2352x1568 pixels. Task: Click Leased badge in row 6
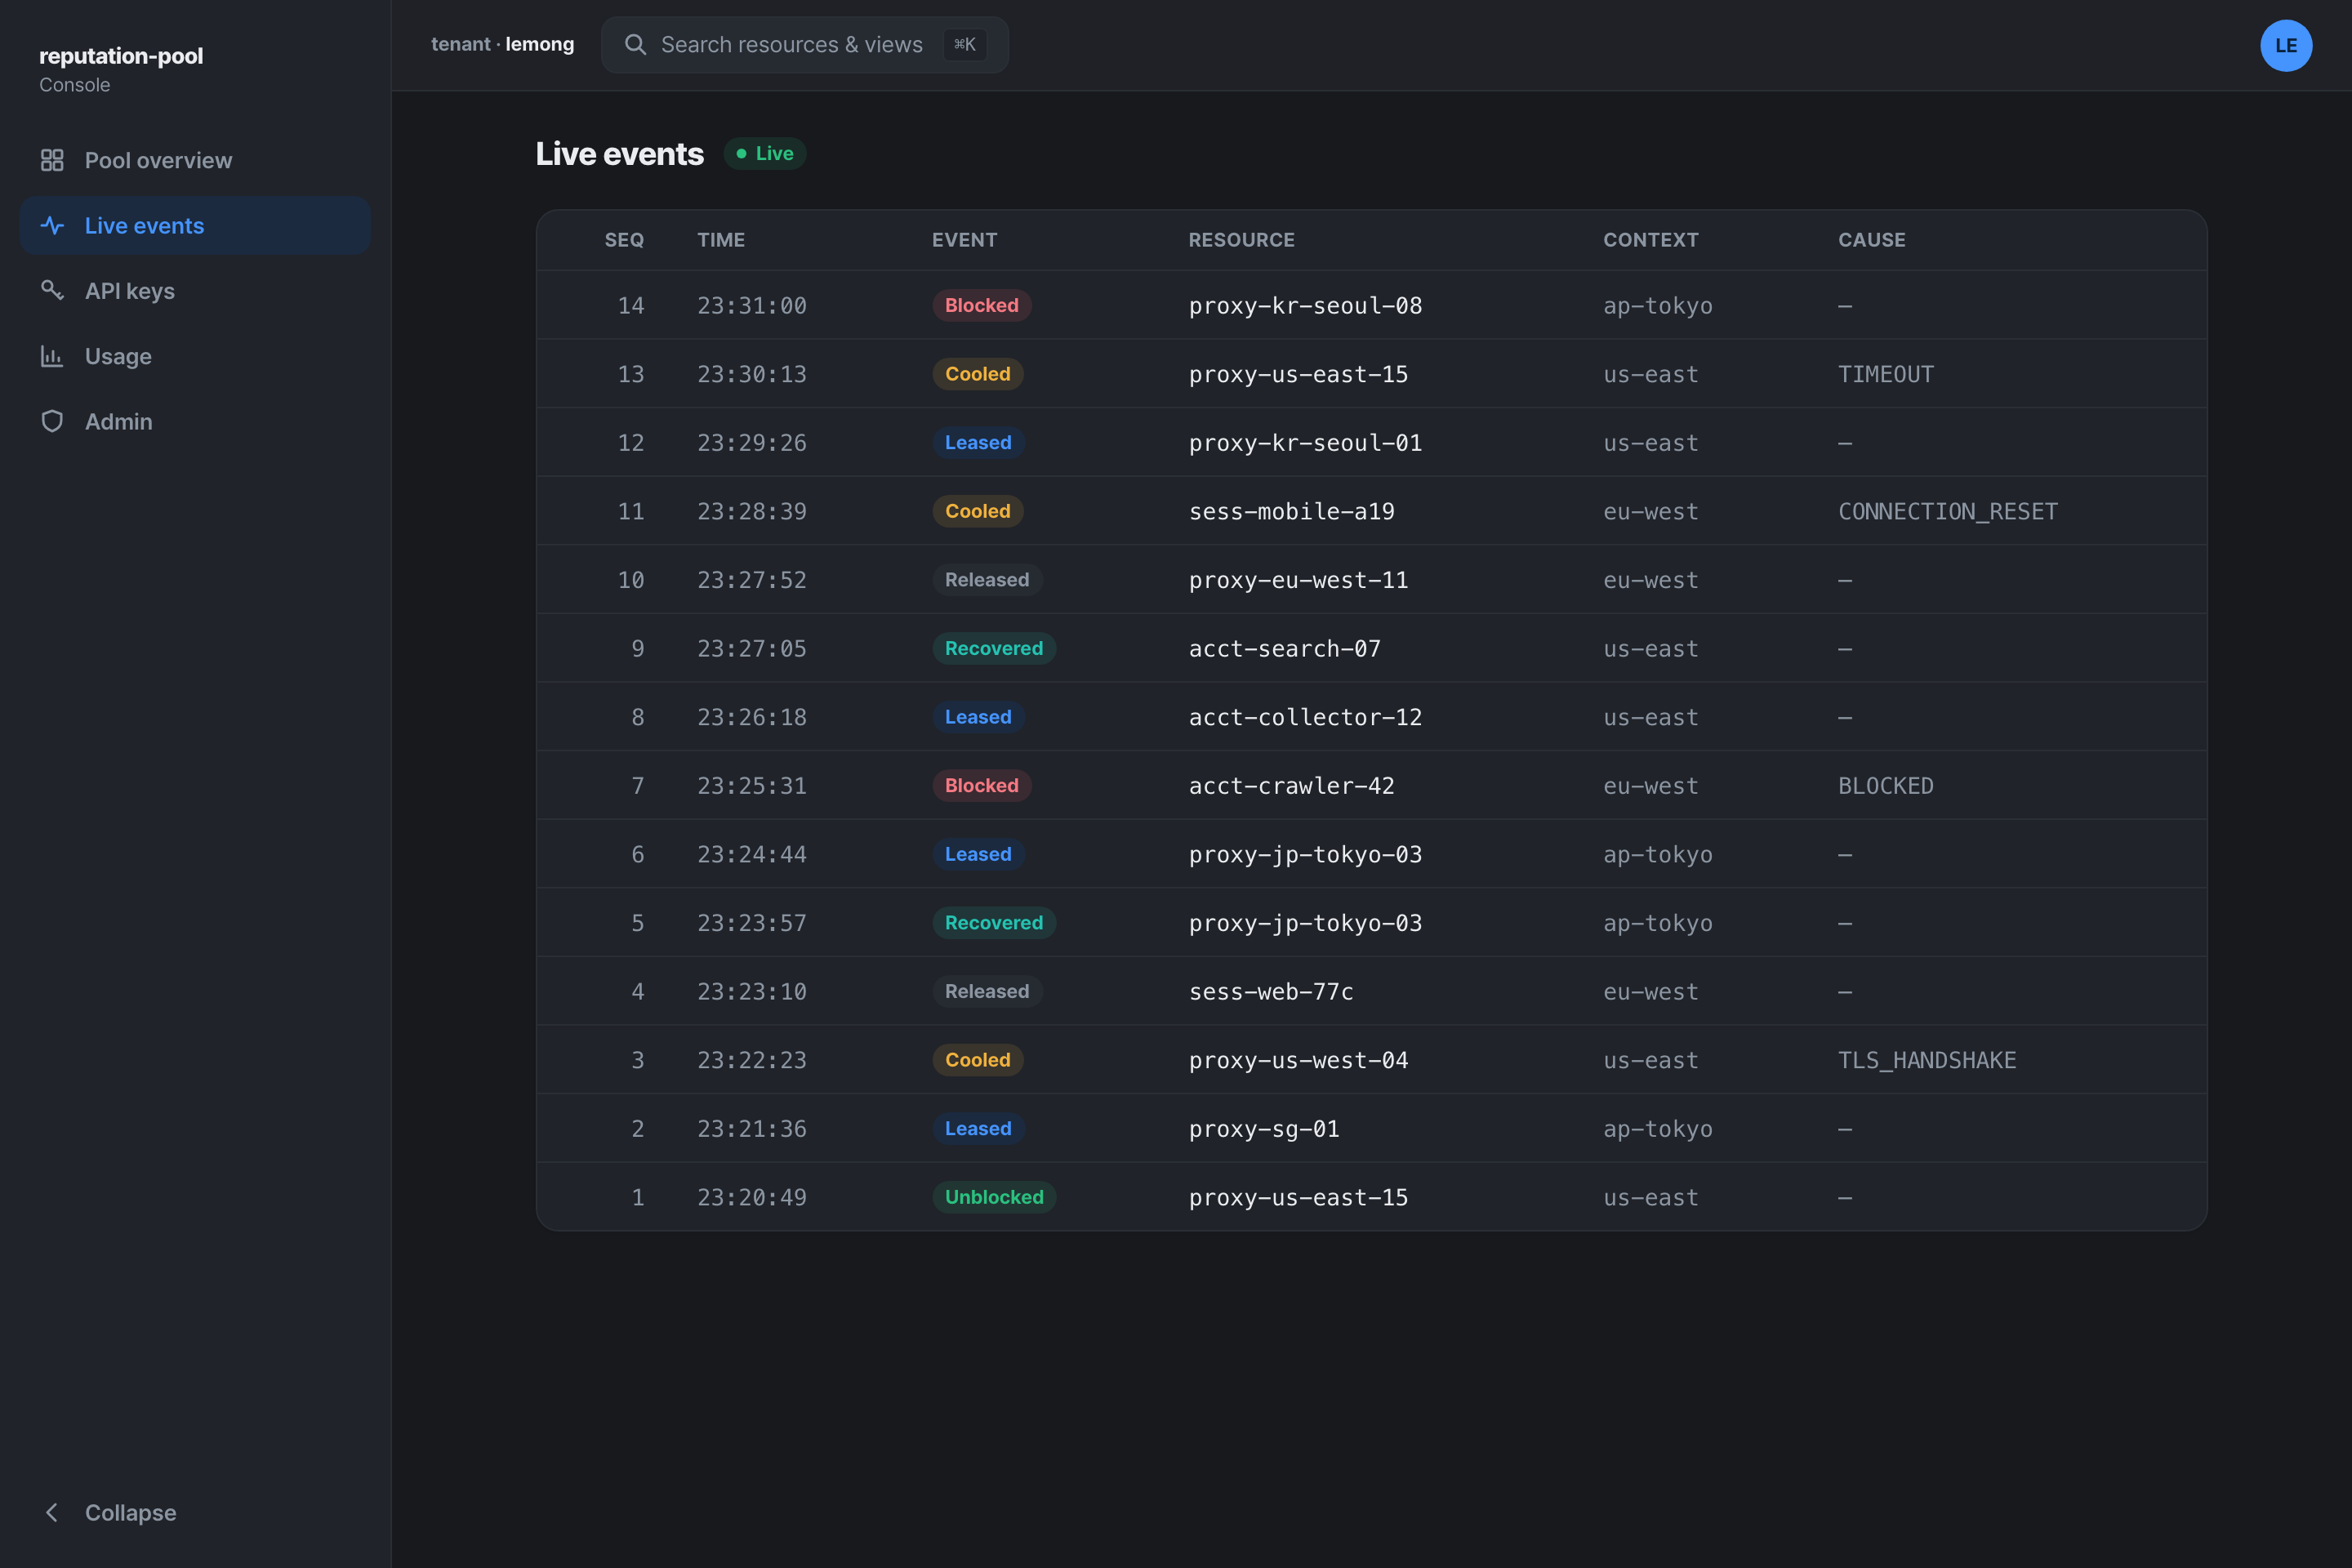point(978,854)
